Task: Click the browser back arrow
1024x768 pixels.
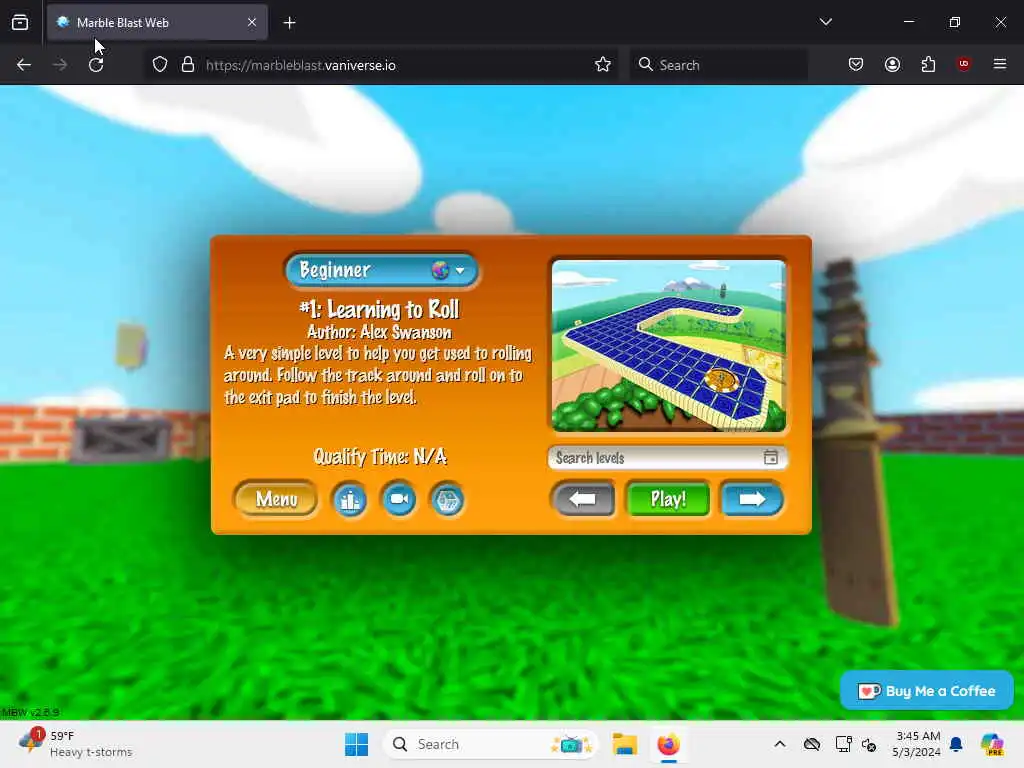Action: click(24, 65)
